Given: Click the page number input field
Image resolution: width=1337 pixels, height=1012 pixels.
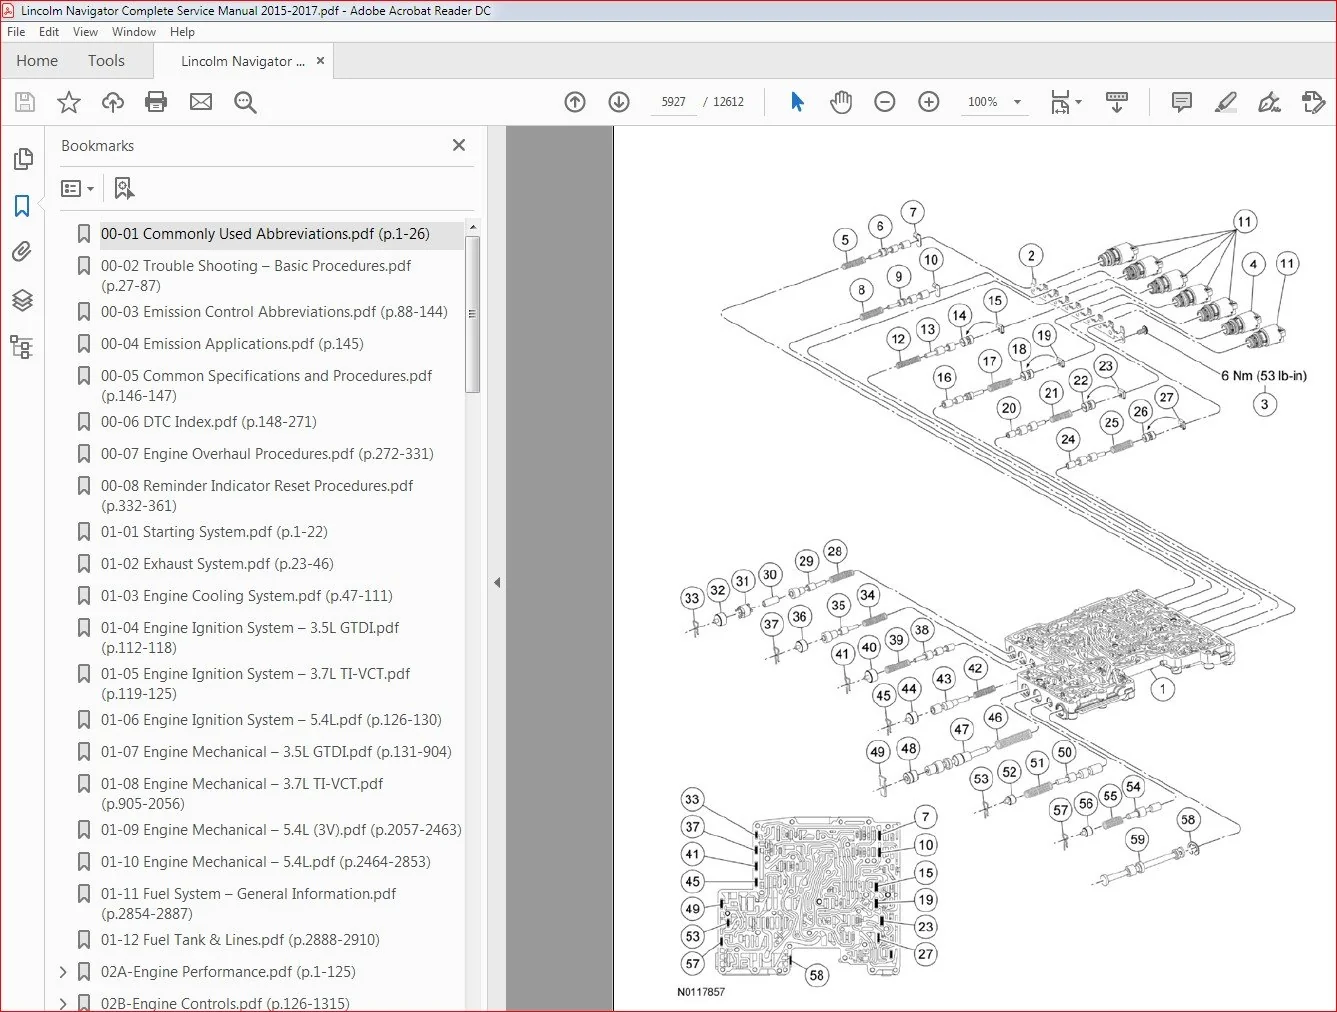Looking at the screenshot, I should tap(673, 102).
